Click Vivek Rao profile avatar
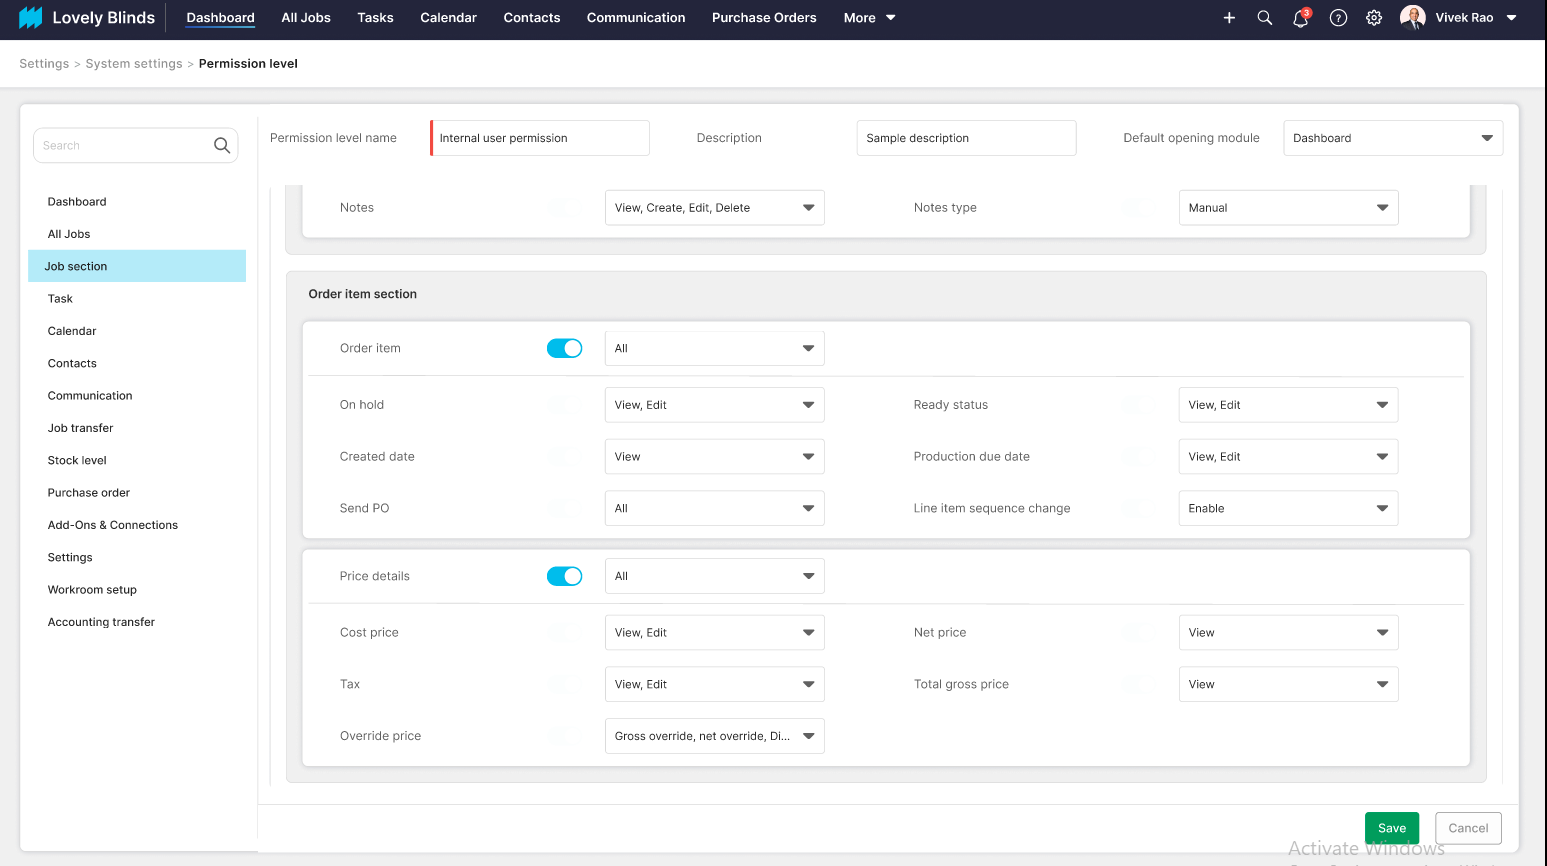1547x866 pixels. [x=1412, y=17]
